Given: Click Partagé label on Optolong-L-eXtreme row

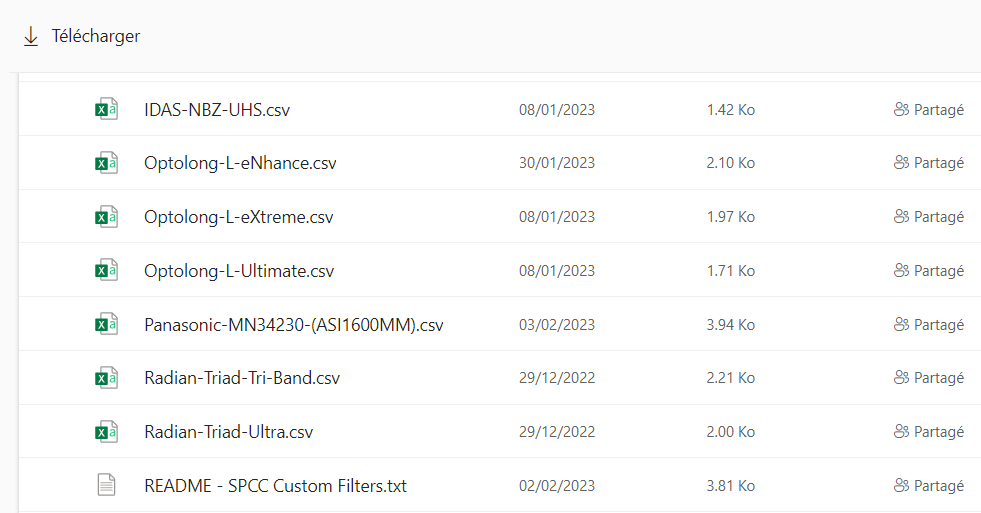Looking at the screenshot, I should (938, 217).
